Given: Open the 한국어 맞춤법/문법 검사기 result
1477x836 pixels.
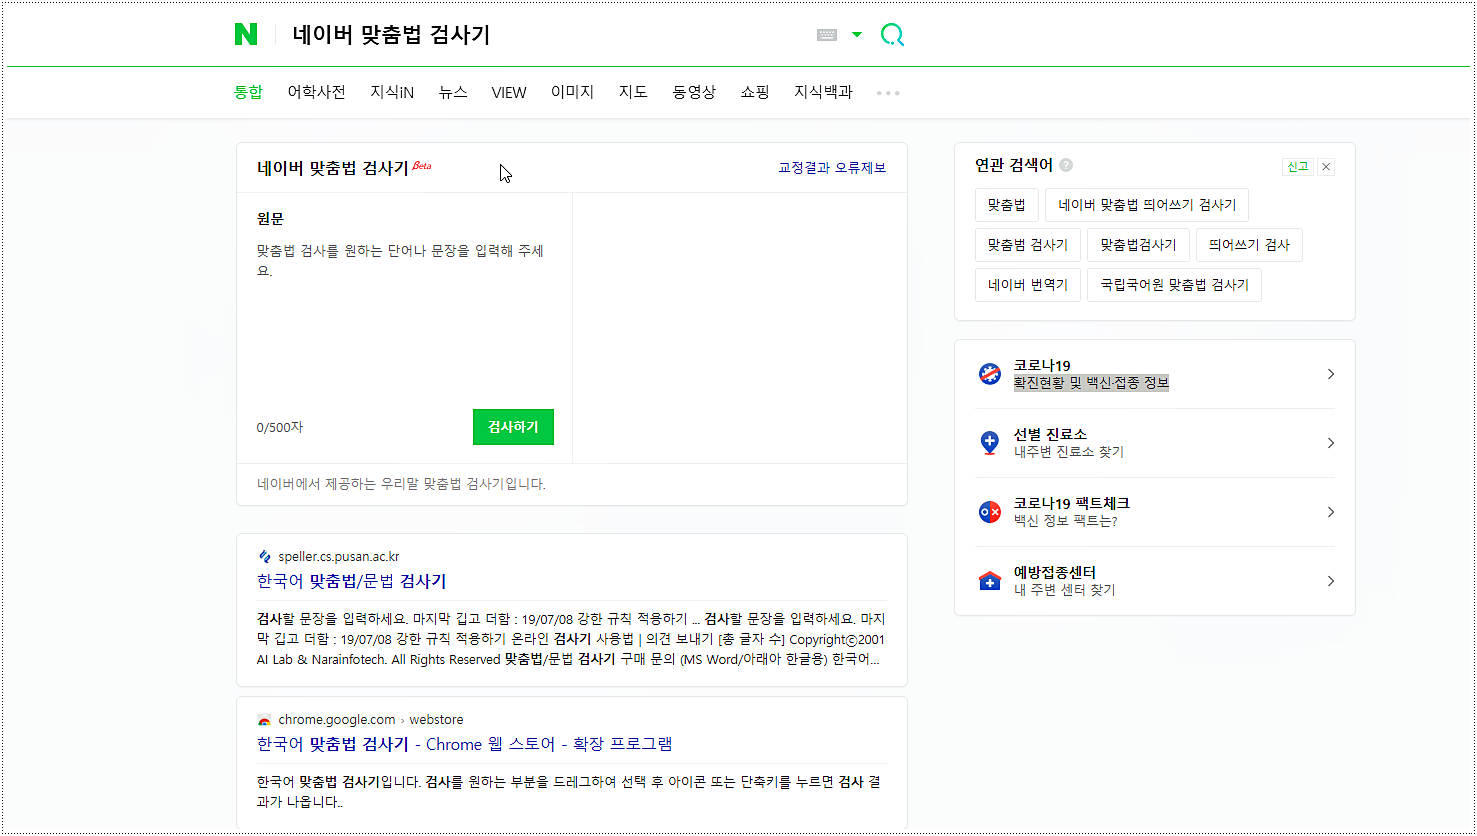Looking at the screenshot, I should pyautogui.click(x=351, y=581).
